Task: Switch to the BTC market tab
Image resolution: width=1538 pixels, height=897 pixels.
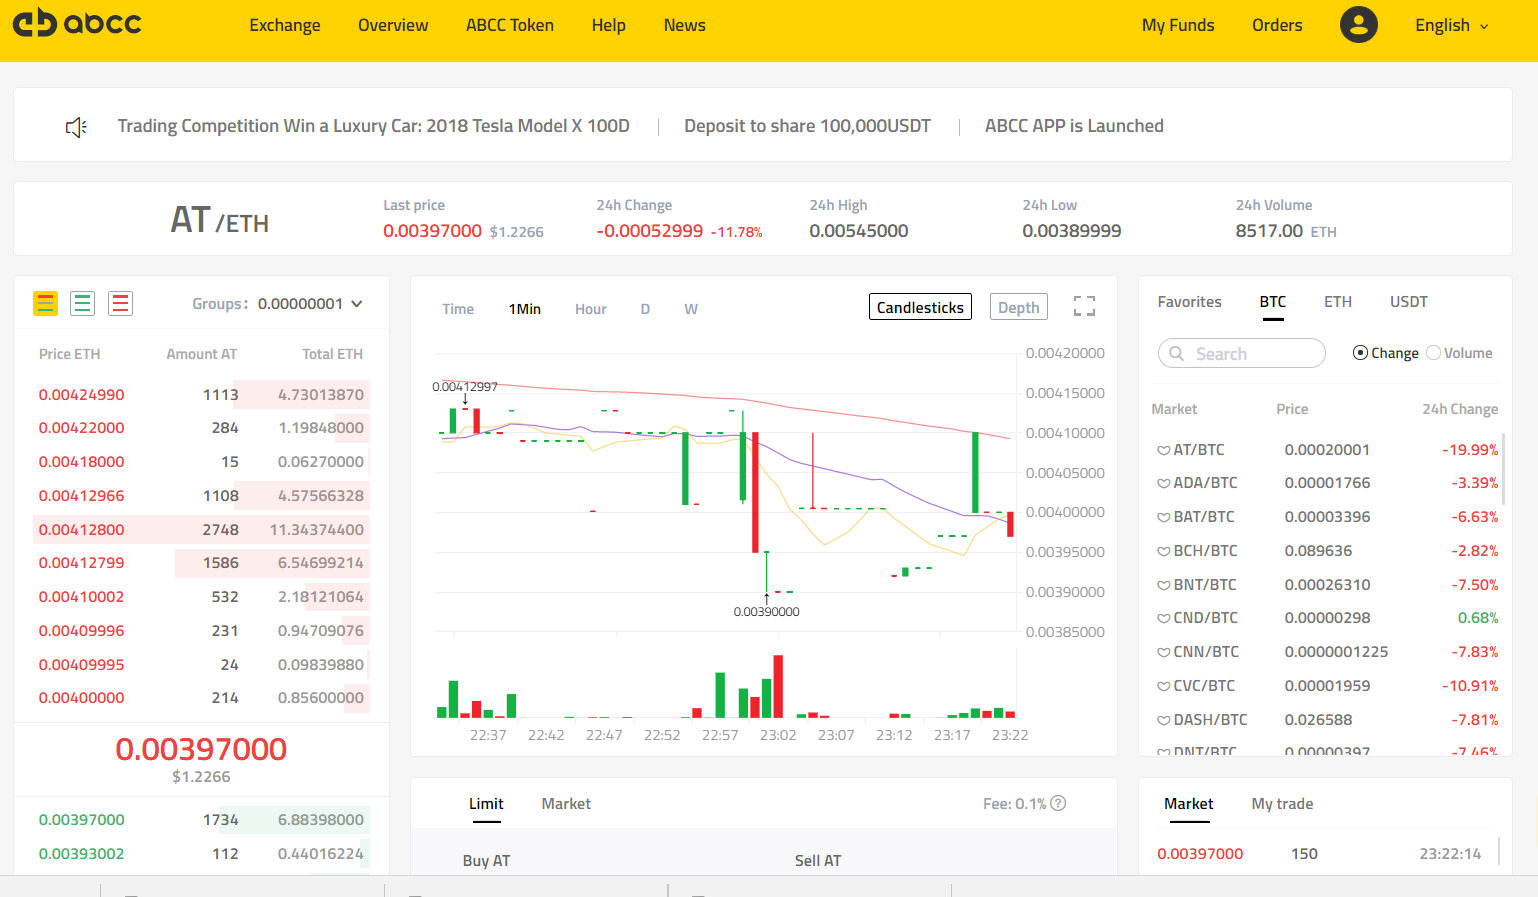Action: tap(1273, 302)
